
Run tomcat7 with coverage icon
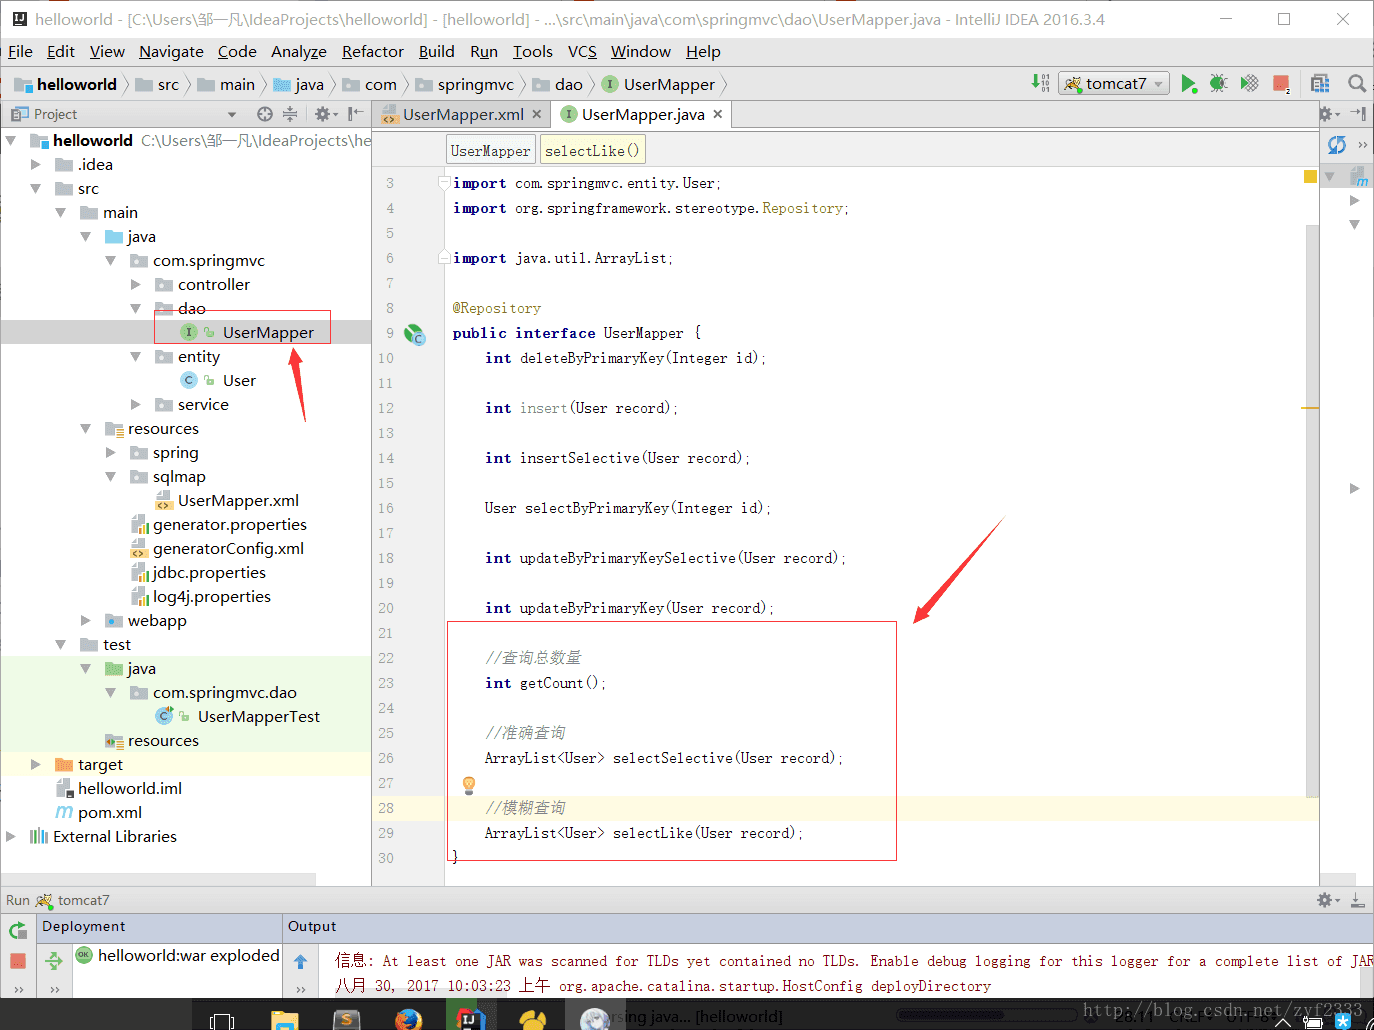(x=1249, y=84)
